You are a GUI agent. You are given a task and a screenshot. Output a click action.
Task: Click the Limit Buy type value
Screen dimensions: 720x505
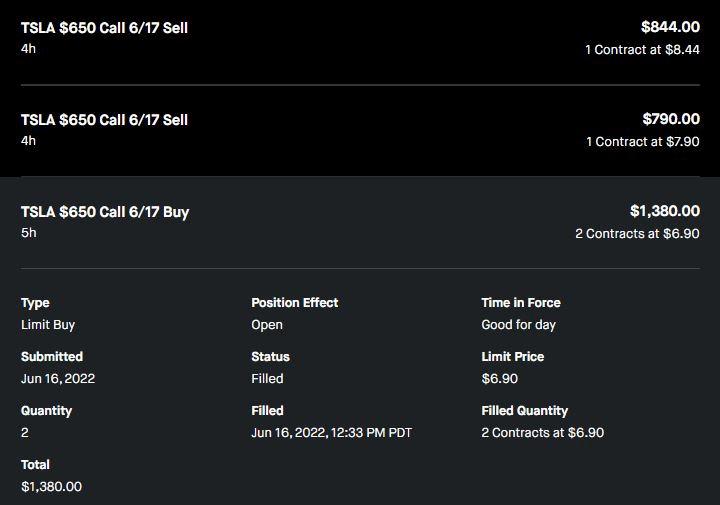coord(48,325)
